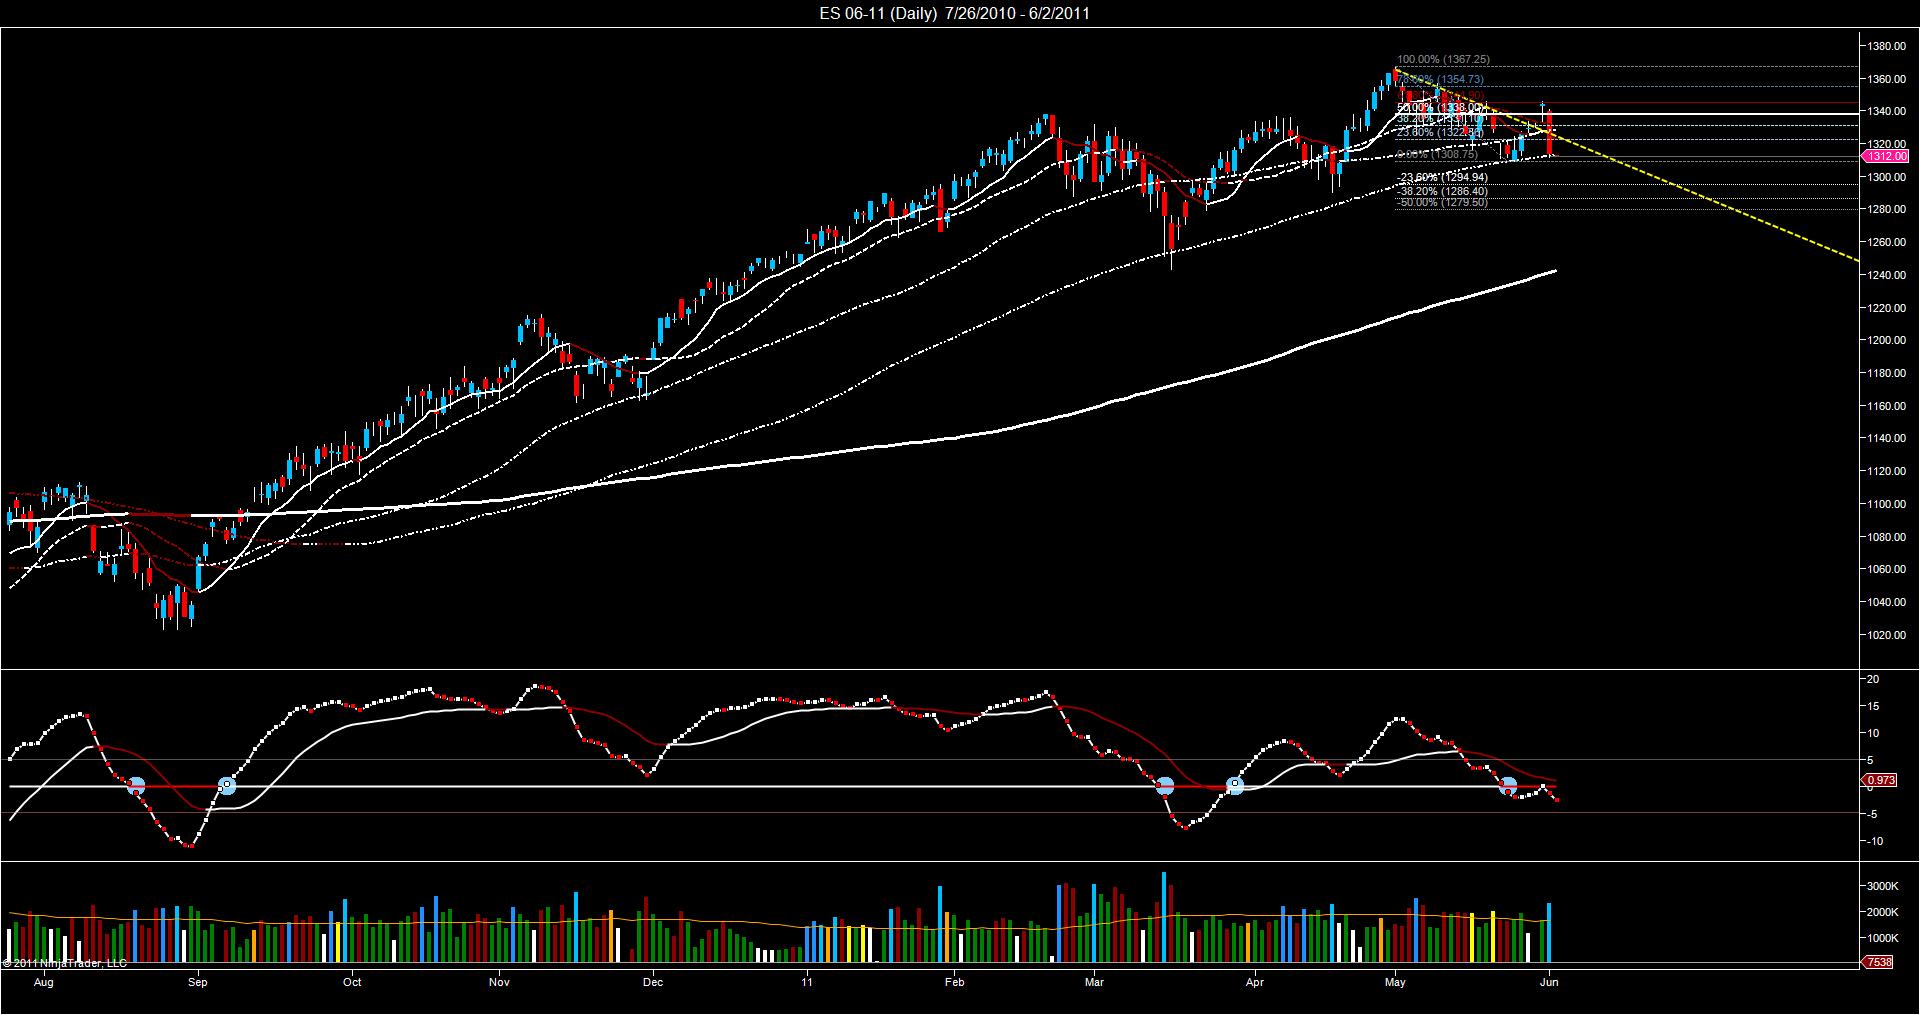
Task: Select the 1060.00 price axis label
Action: (x=1885, y=570)
